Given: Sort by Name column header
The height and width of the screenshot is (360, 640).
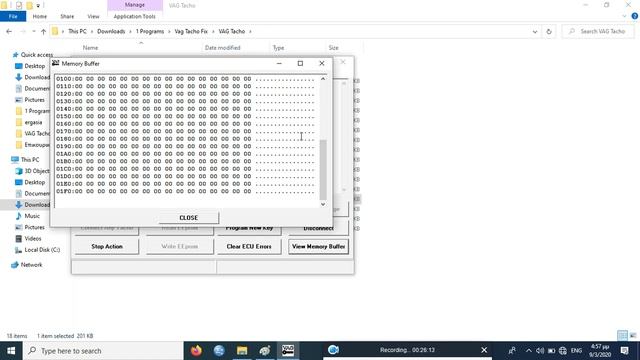Looking at the screenshot, I should (x=91, y=48).
